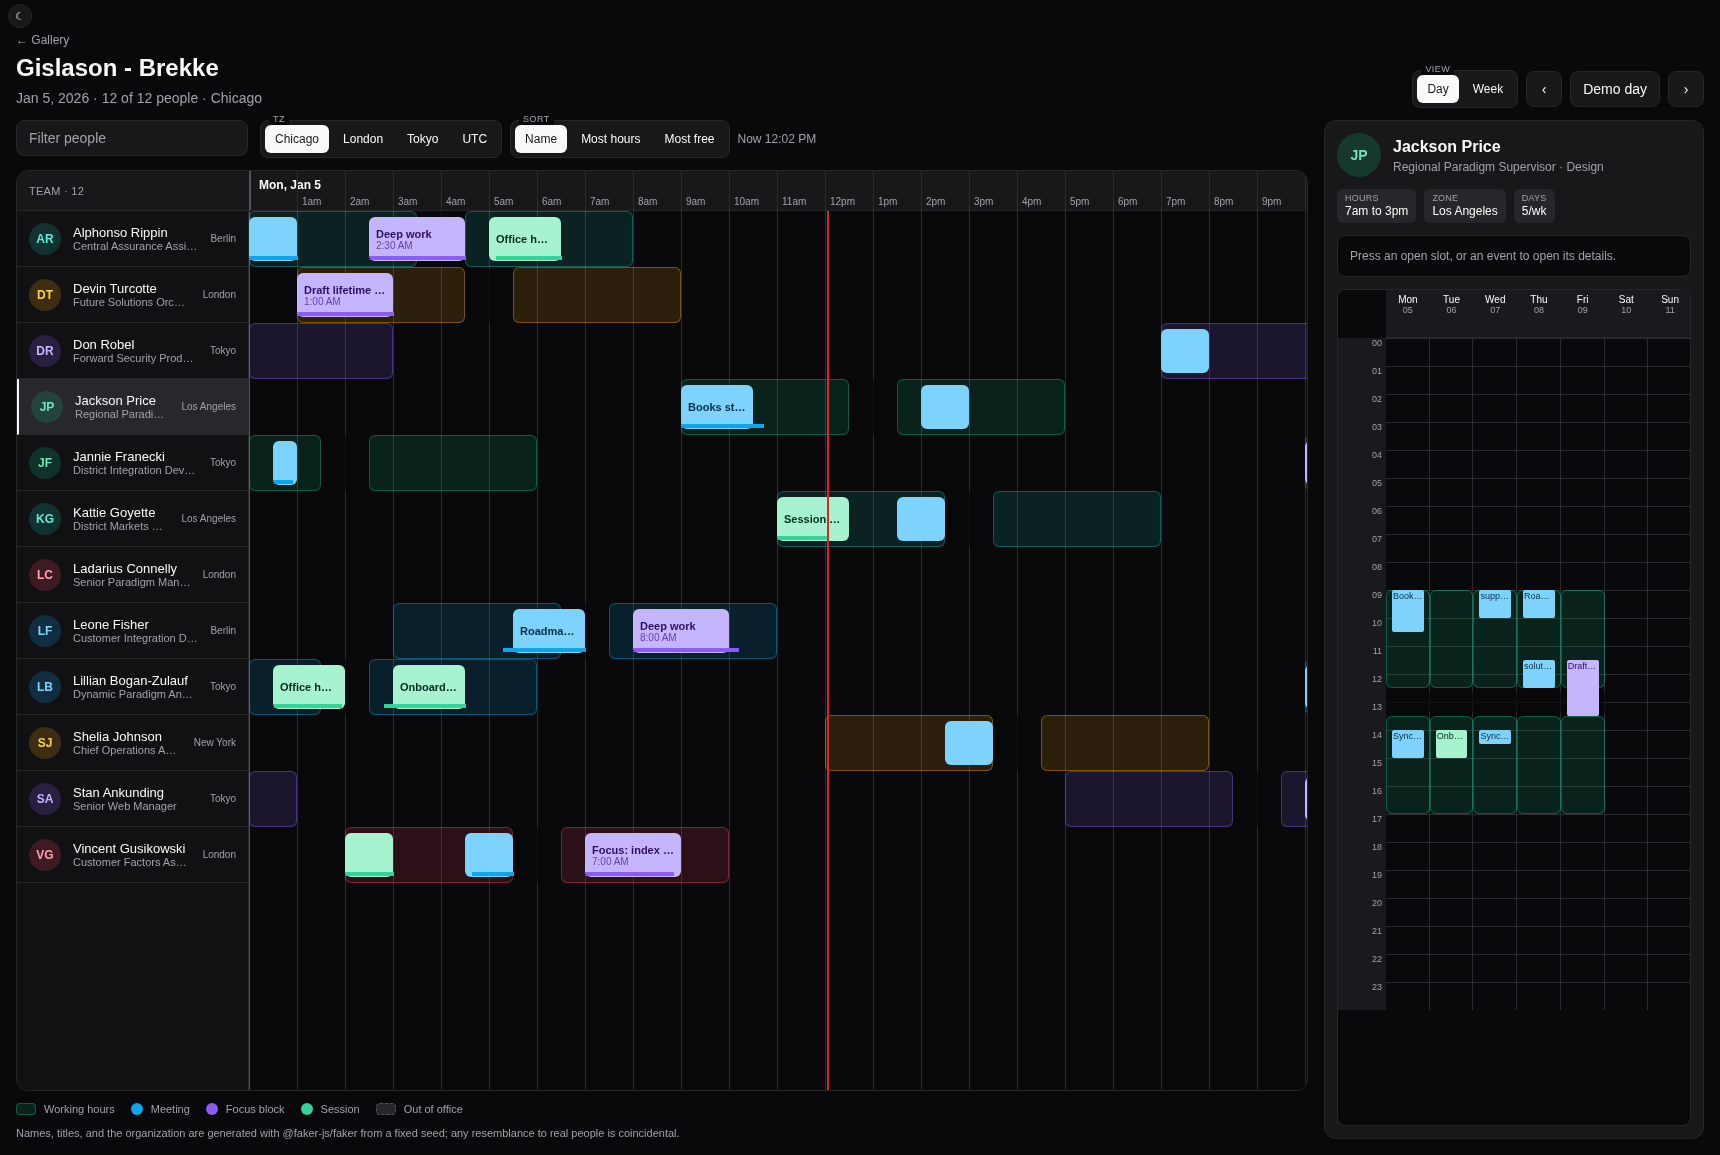
Task: Open Tuesday Onb… event in week grid
Action: (x=1451, y=744)
